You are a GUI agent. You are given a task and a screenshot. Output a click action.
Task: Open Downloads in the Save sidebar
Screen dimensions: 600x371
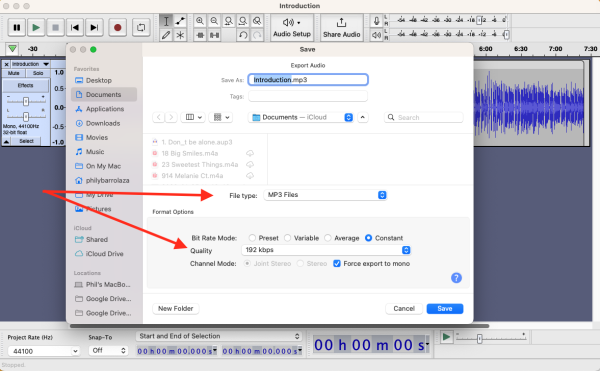click(x=103, y=123)
